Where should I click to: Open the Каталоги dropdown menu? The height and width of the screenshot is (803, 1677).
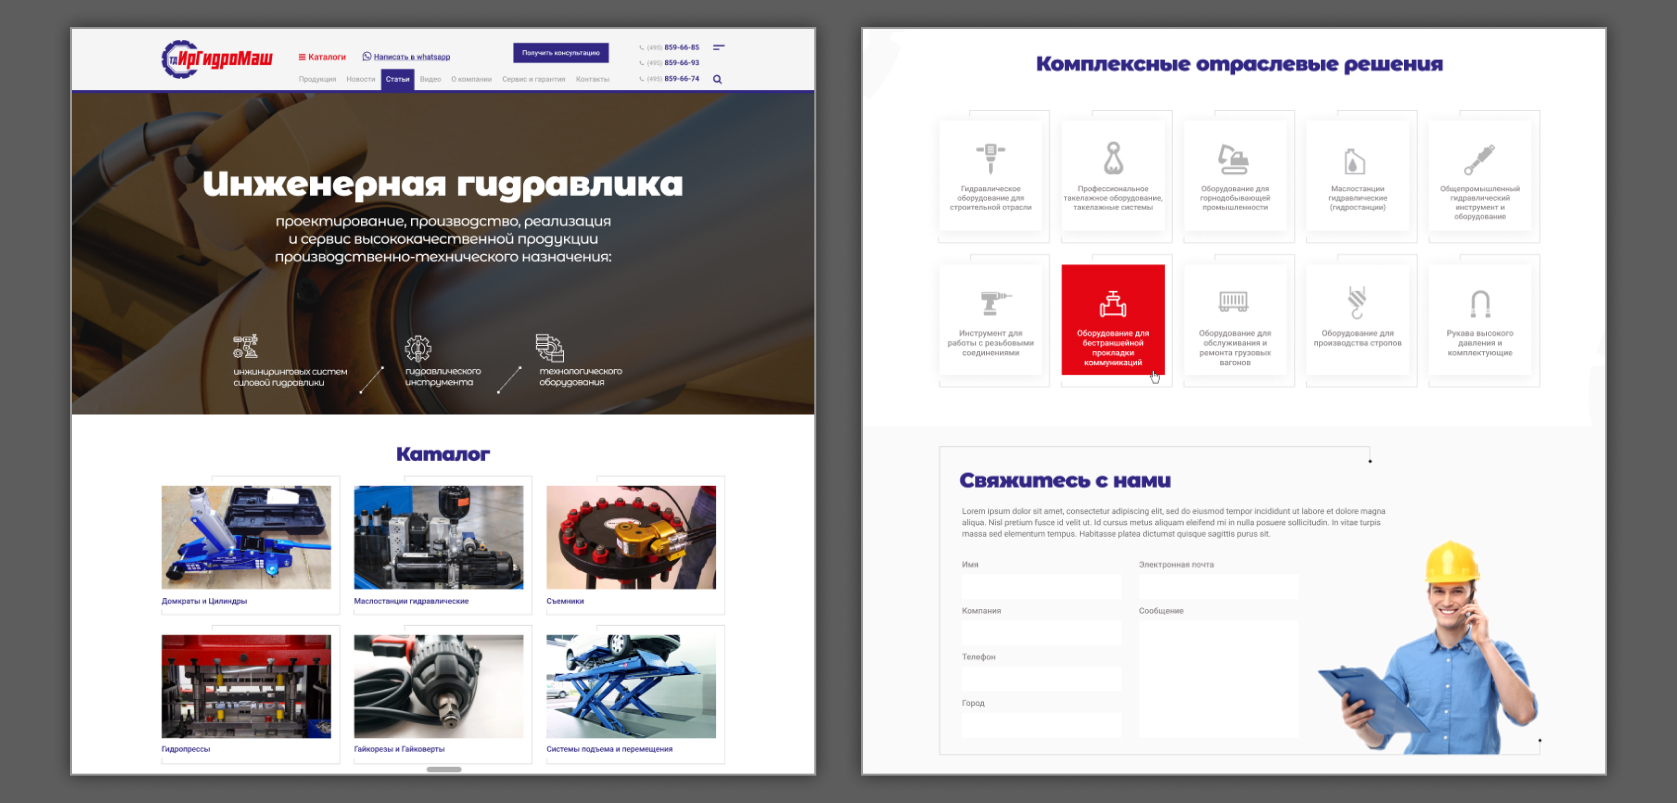coord(322,57)
